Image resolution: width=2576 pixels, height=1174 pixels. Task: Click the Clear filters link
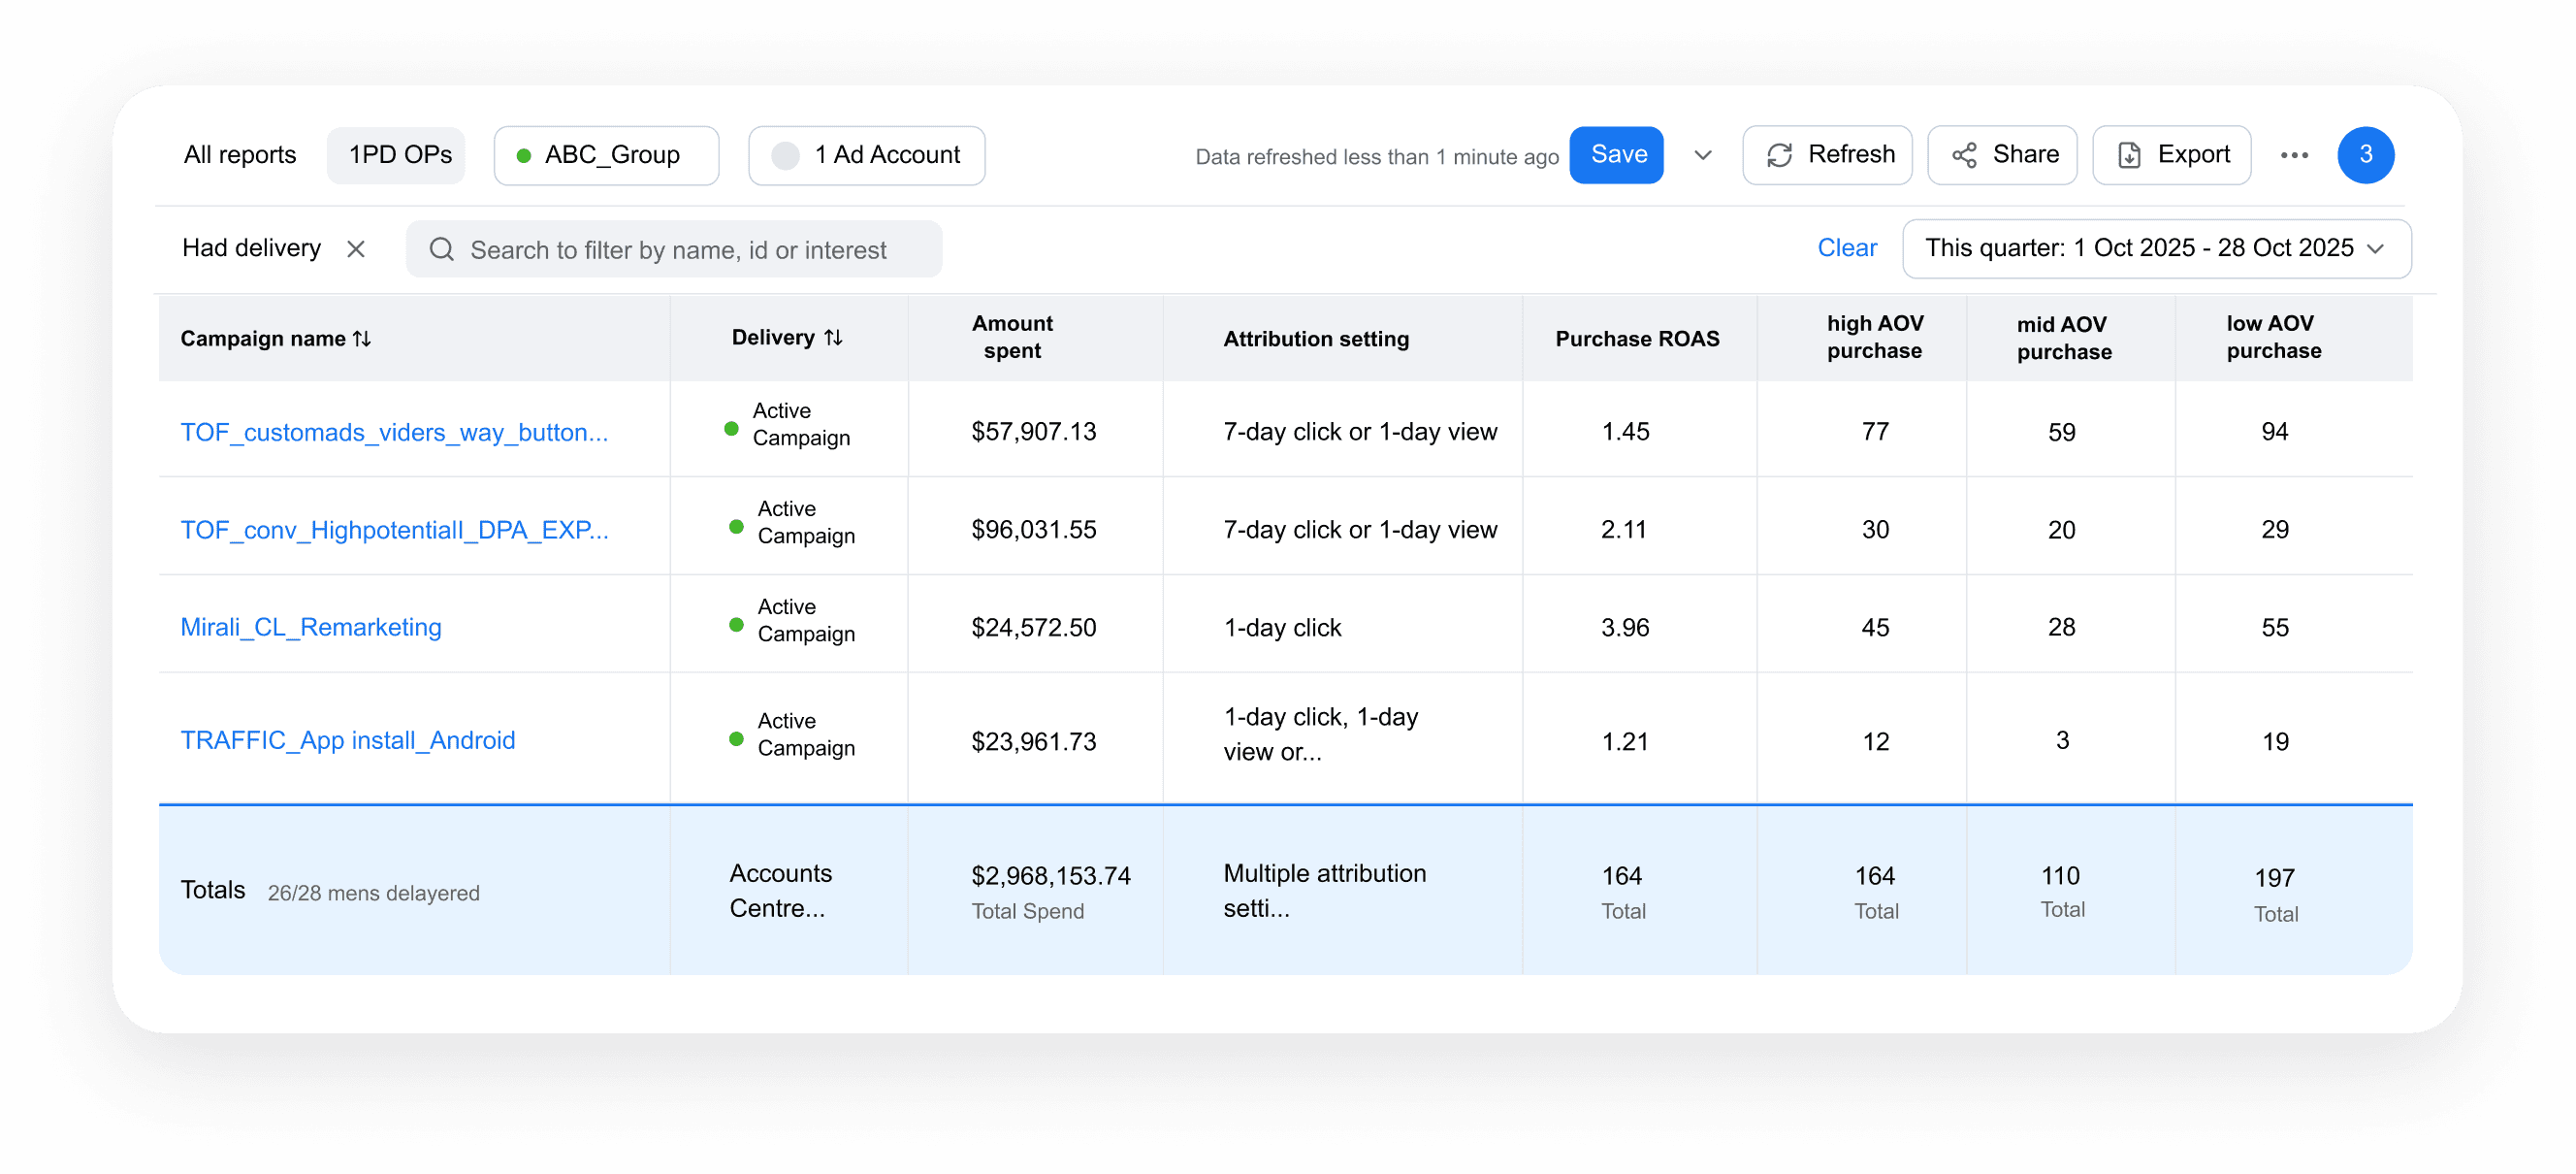[x=1846, y=248]
